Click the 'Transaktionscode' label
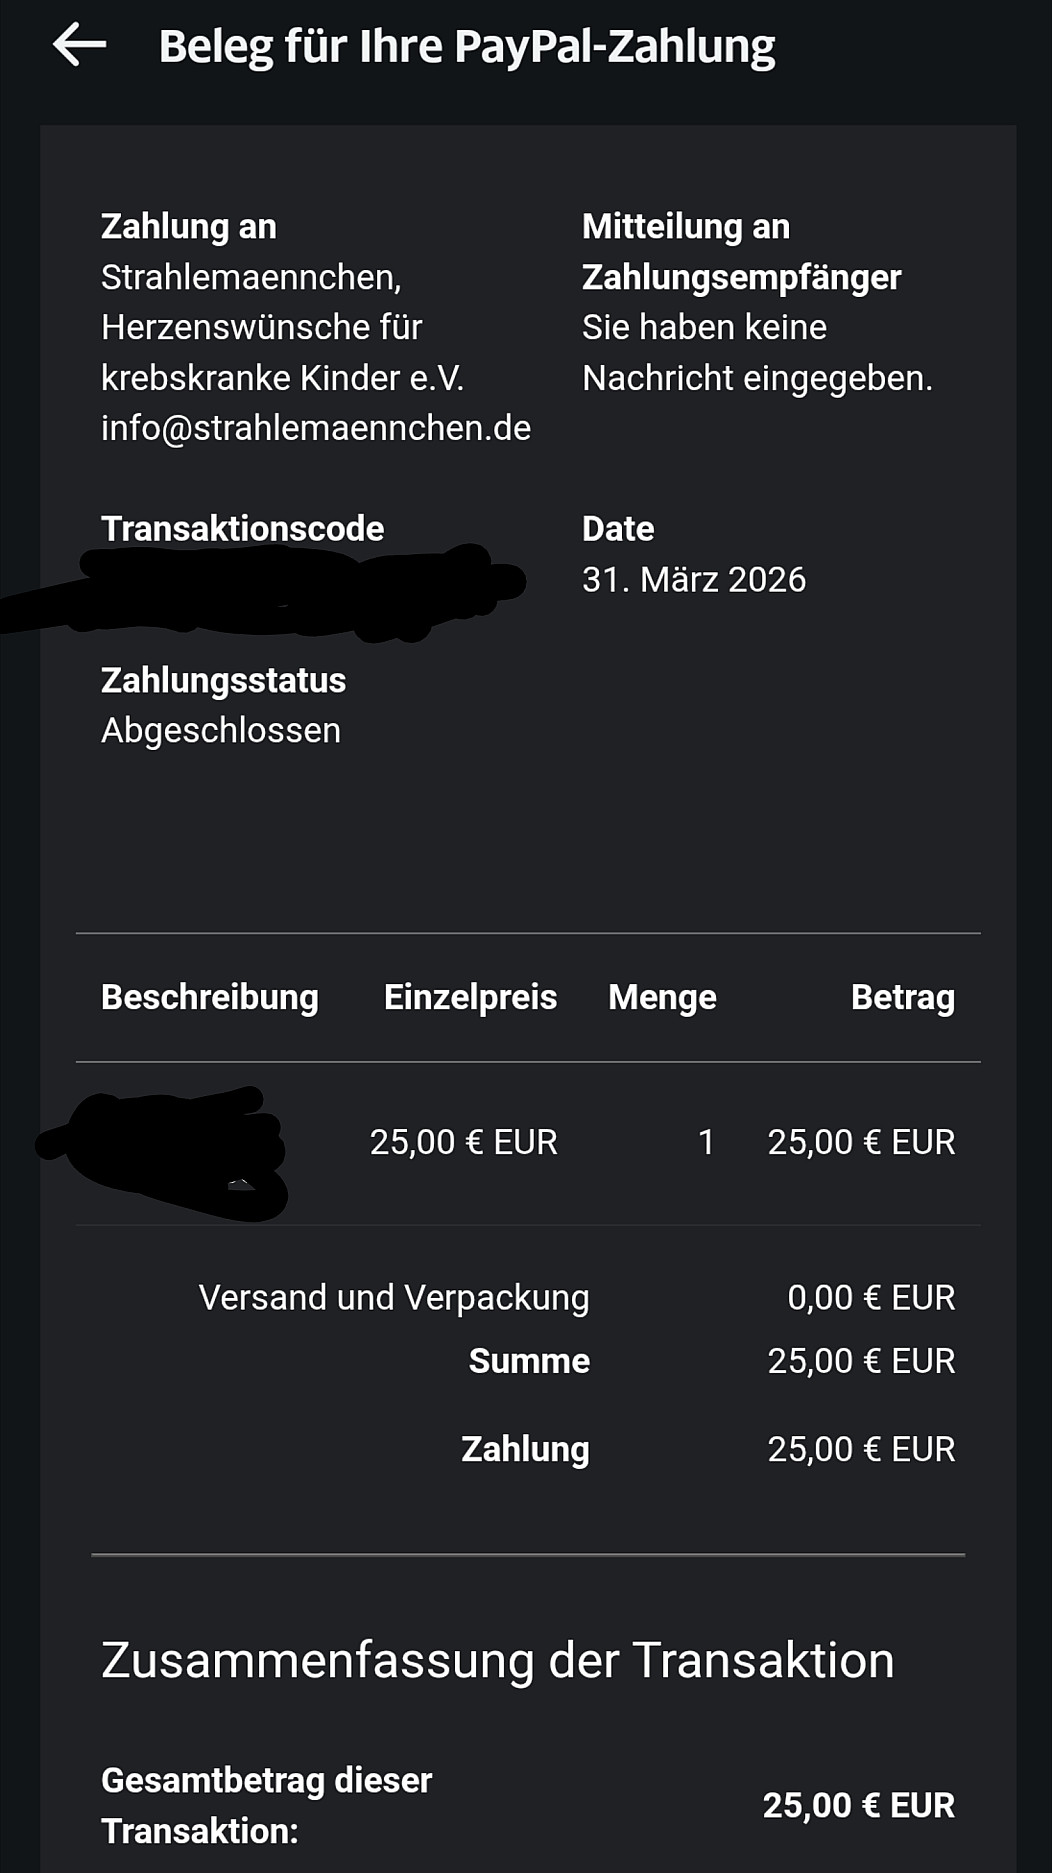Image resolution: width=1052 pixels, height=1873 pixels. tap(242, 528)
